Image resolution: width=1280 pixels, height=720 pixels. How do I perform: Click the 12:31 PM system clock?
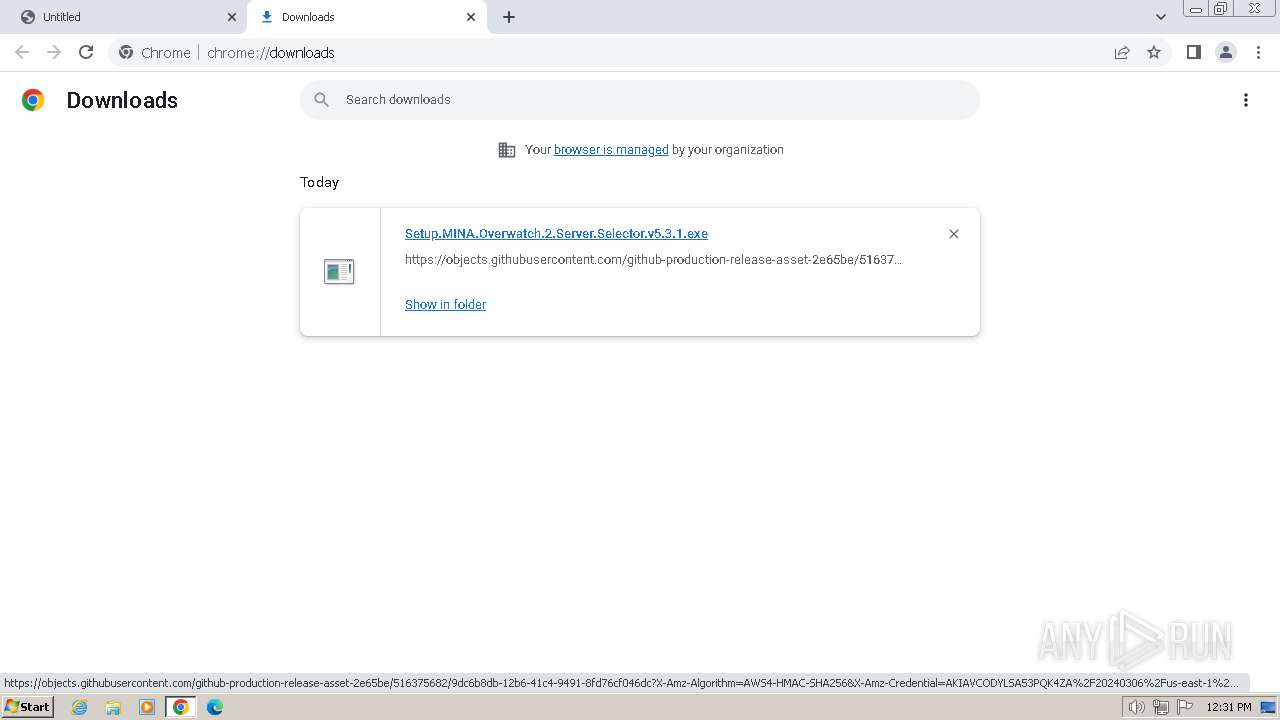(1229, 707)
